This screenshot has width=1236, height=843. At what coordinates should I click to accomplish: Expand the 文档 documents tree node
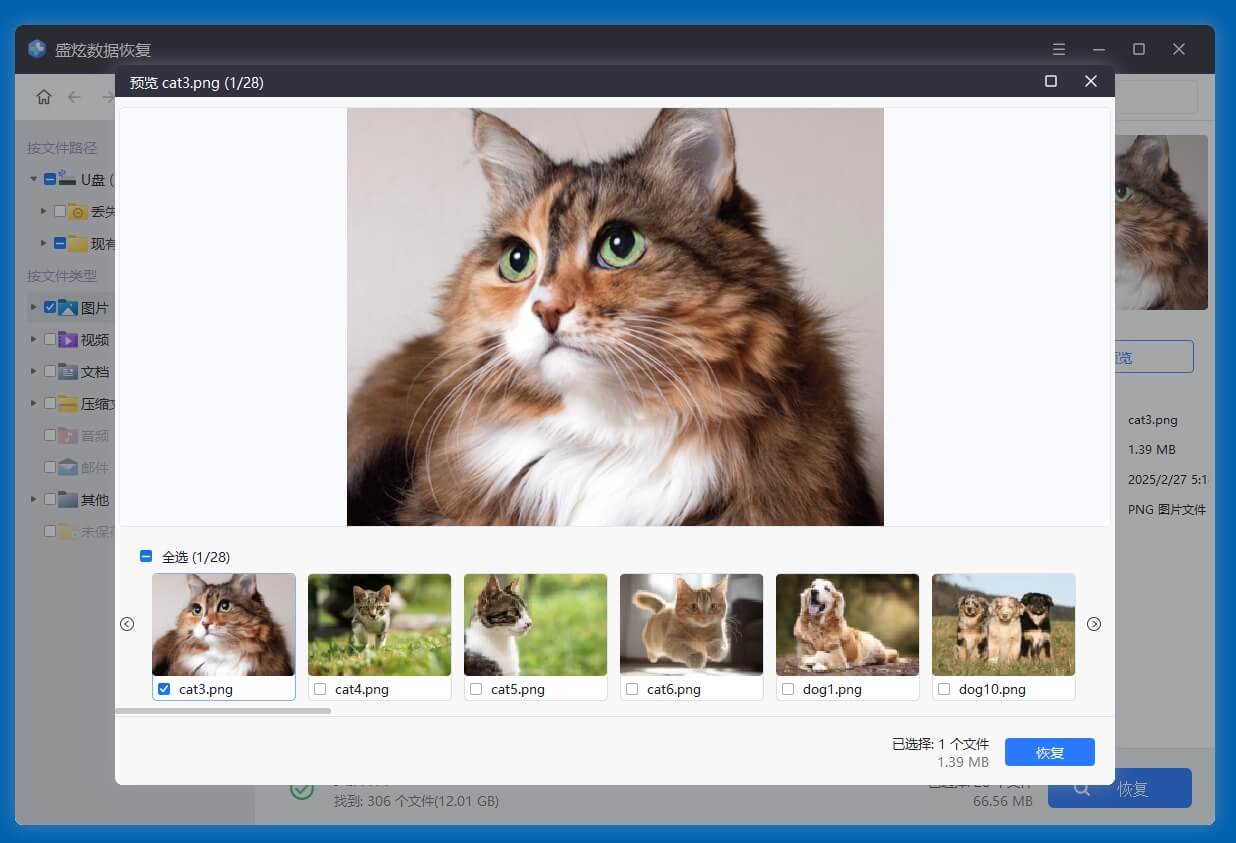pyautogui.click(x=34, y=372)
